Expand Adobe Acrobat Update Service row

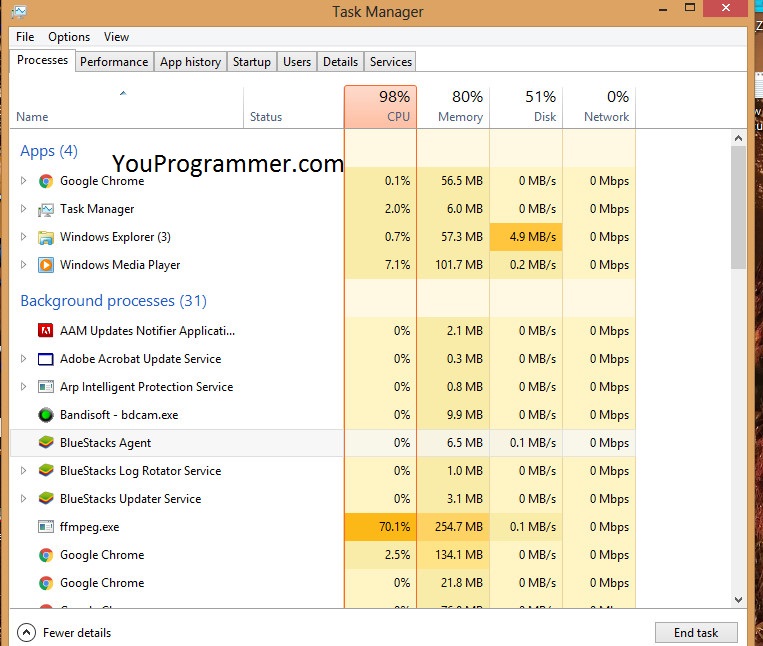23,359
